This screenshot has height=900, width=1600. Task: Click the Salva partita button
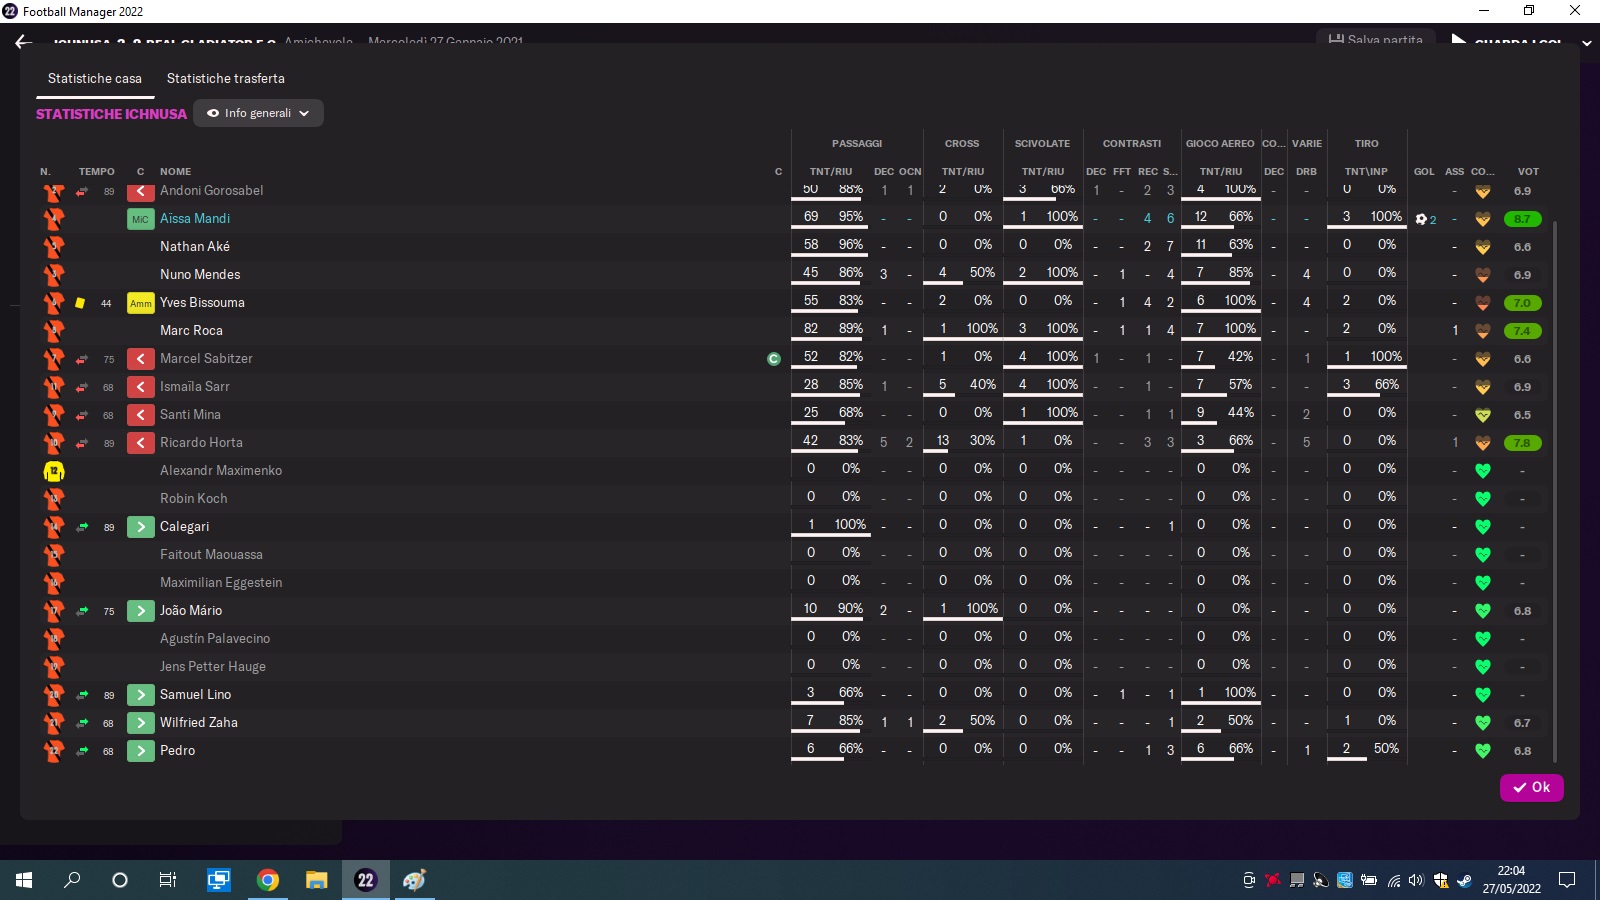click(x=1376, y=40)
